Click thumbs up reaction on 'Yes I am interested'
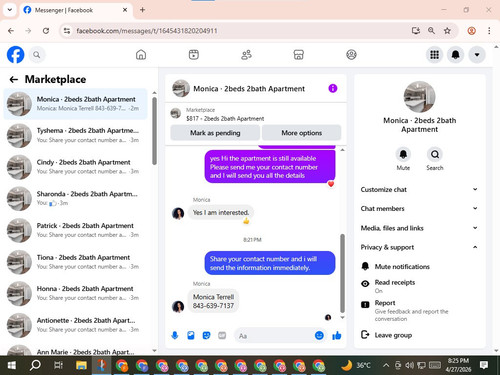Image resolution: width=500 pixels, height=375 pixels. click(x=246, y=221)
